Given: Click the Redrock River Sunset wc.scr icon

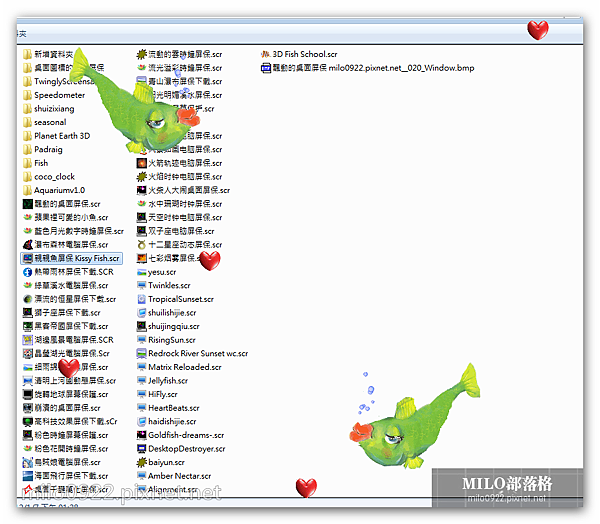Looking at the screenshot, I should [x=142, y=354].
